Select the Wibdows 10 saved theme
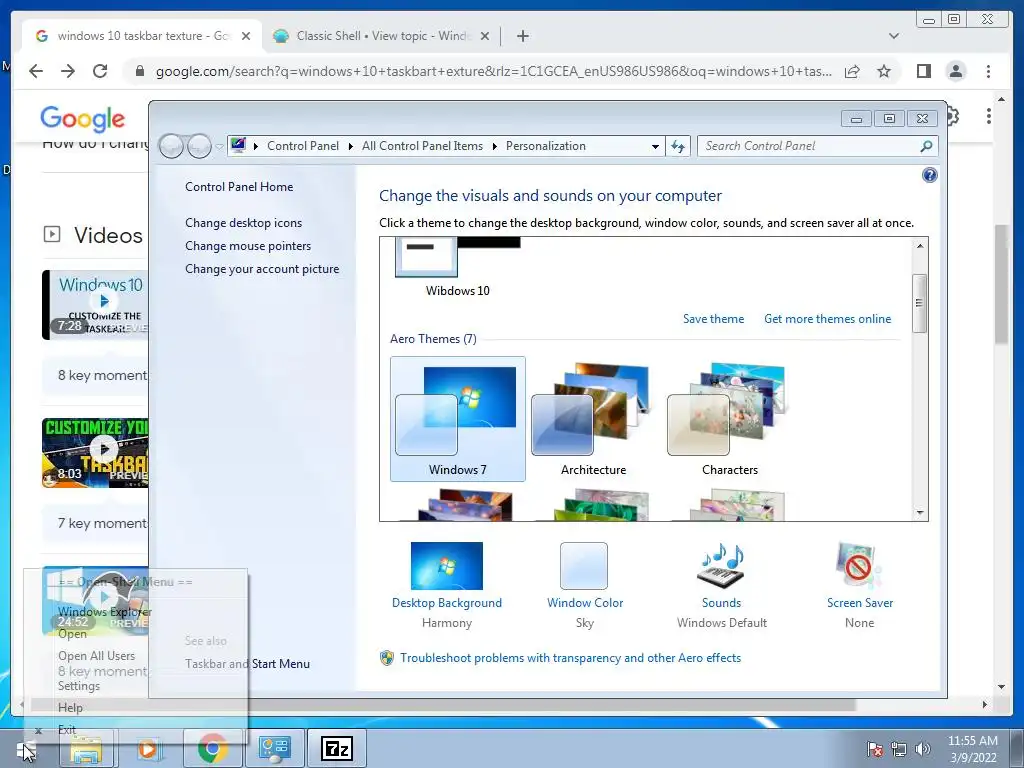Image resolution: width=1024 pixels, height=768 pixels. (x=458, y=268)
